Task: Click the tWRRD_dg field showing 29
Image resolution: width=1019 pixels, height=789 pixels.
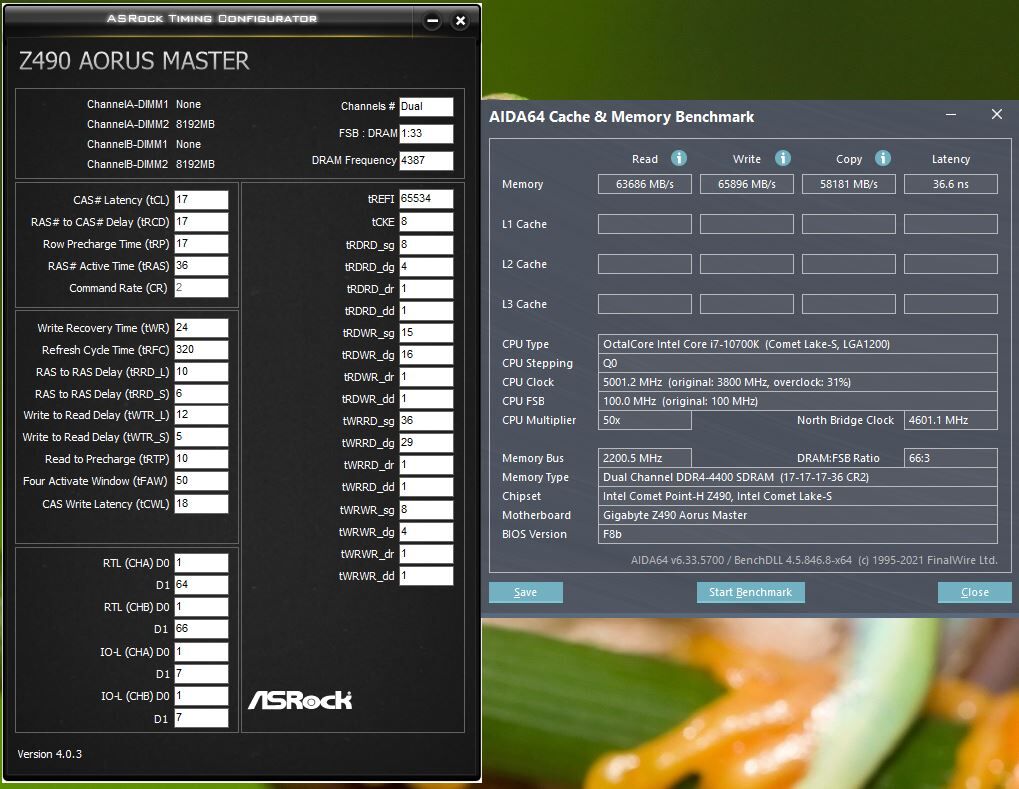Action: 426,443
